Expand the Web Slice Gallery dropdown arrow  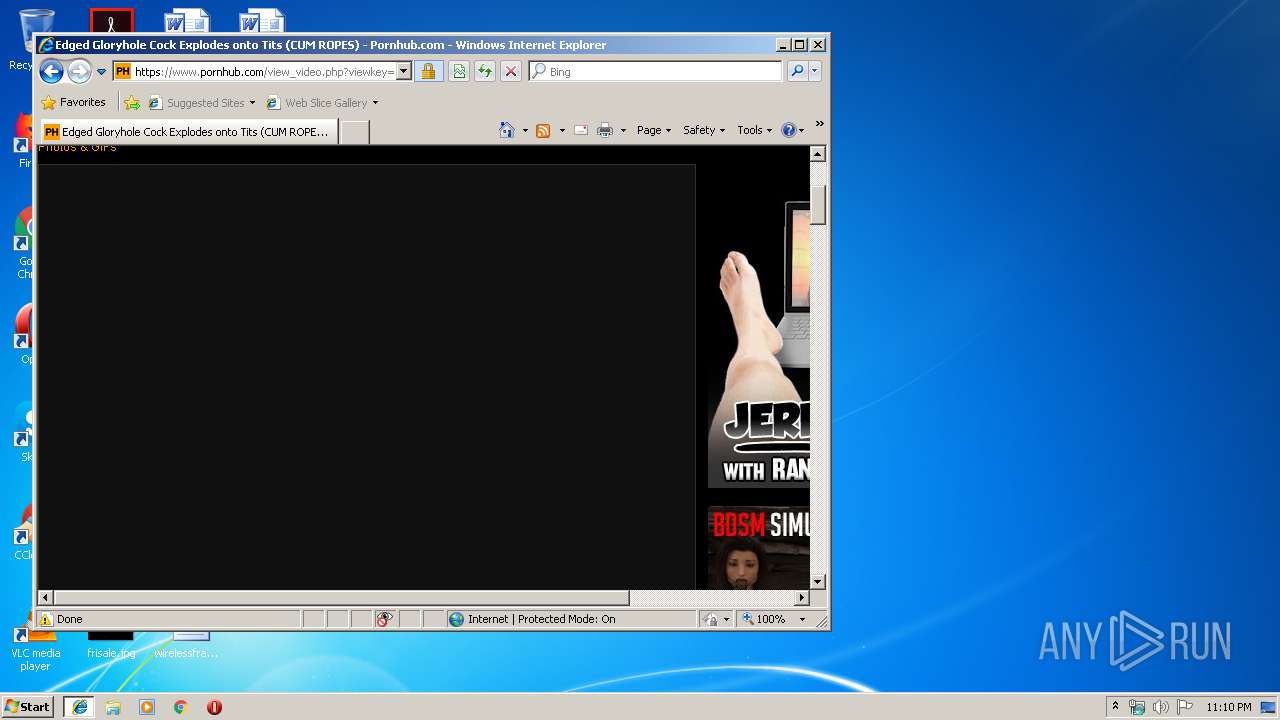[375, 103]
